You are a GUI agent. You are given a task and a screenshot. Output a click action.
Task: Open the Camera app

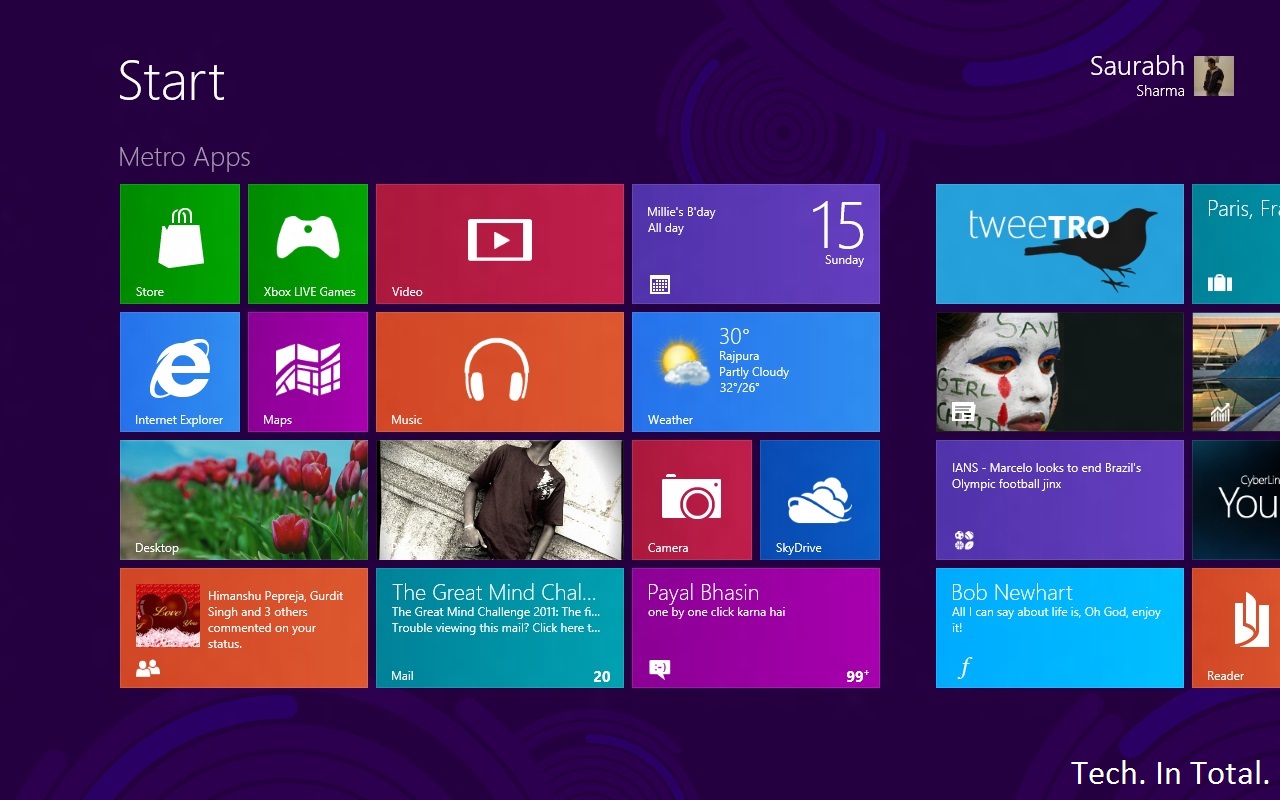pos(691,499)
